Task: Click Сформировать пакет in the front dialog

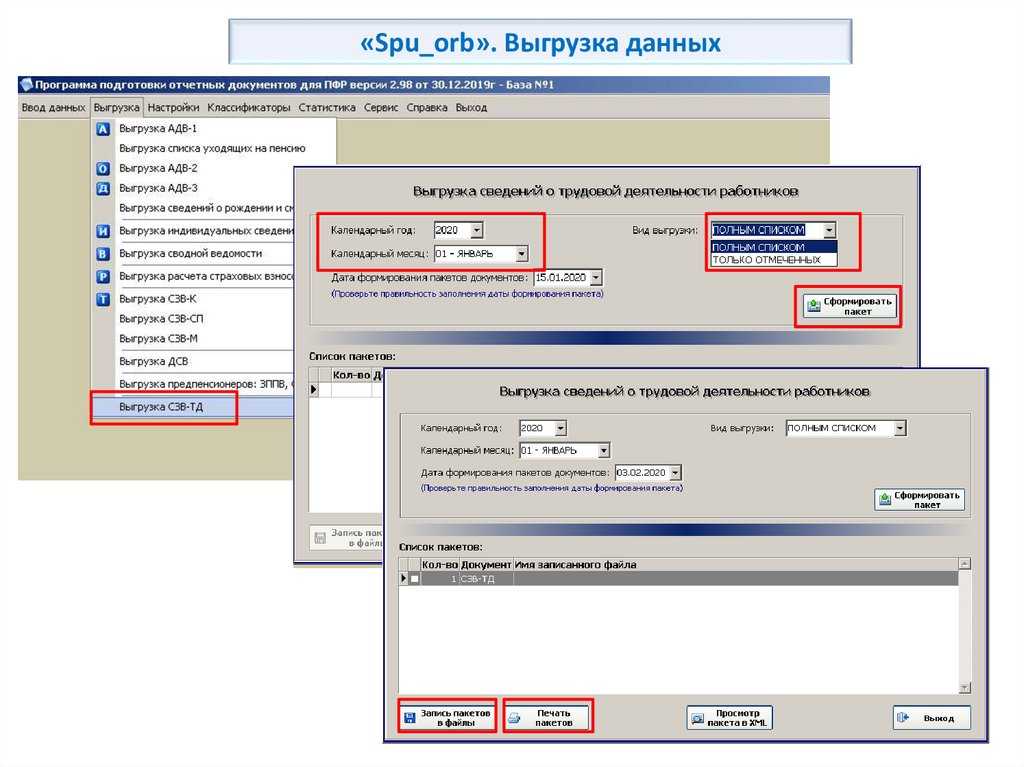Action: (919, 500)
